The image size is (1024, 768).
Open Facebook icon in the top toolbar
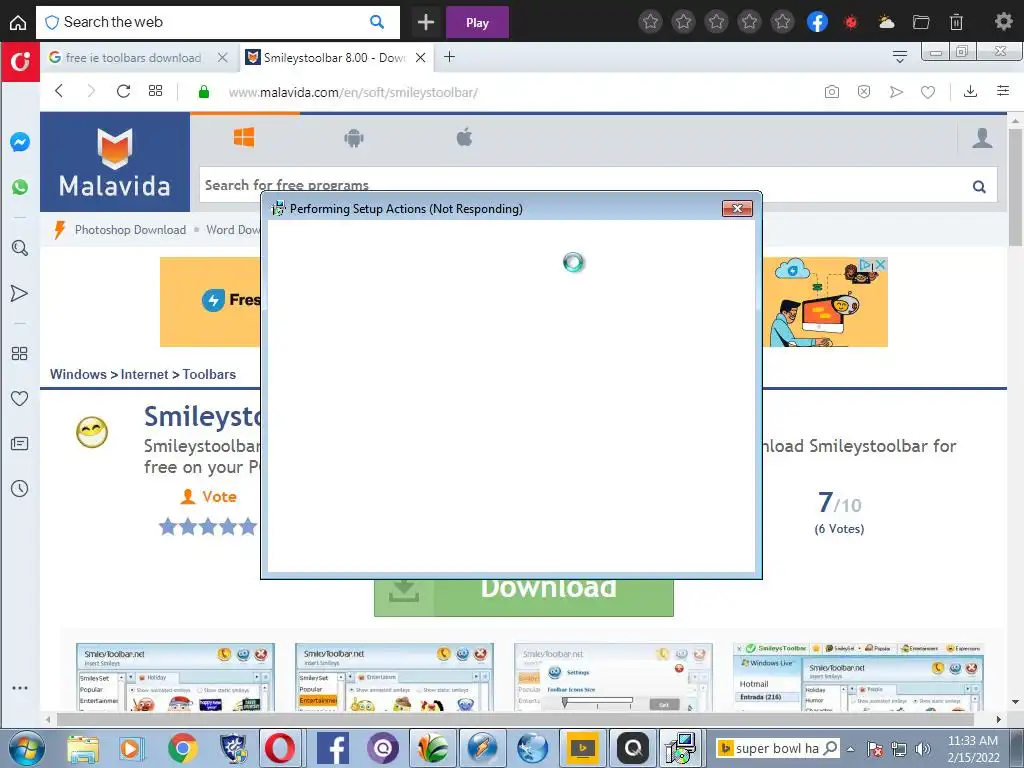pyautogui.click(x=818, y=22)
